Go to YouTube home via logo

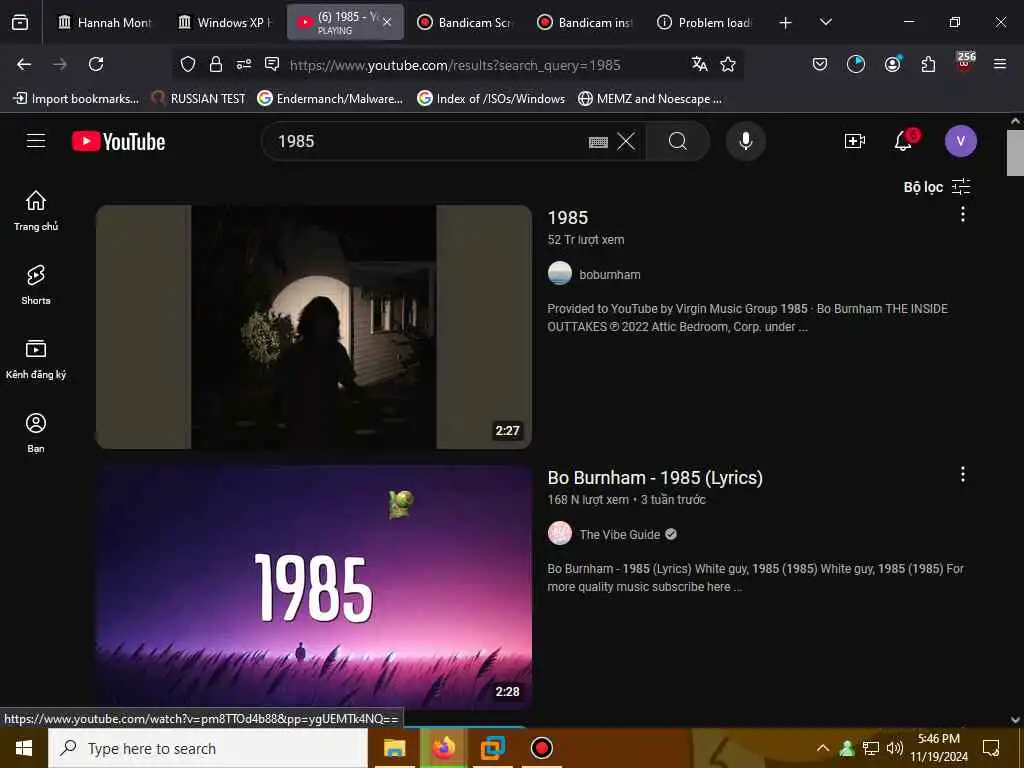click(x=118, y=141)
